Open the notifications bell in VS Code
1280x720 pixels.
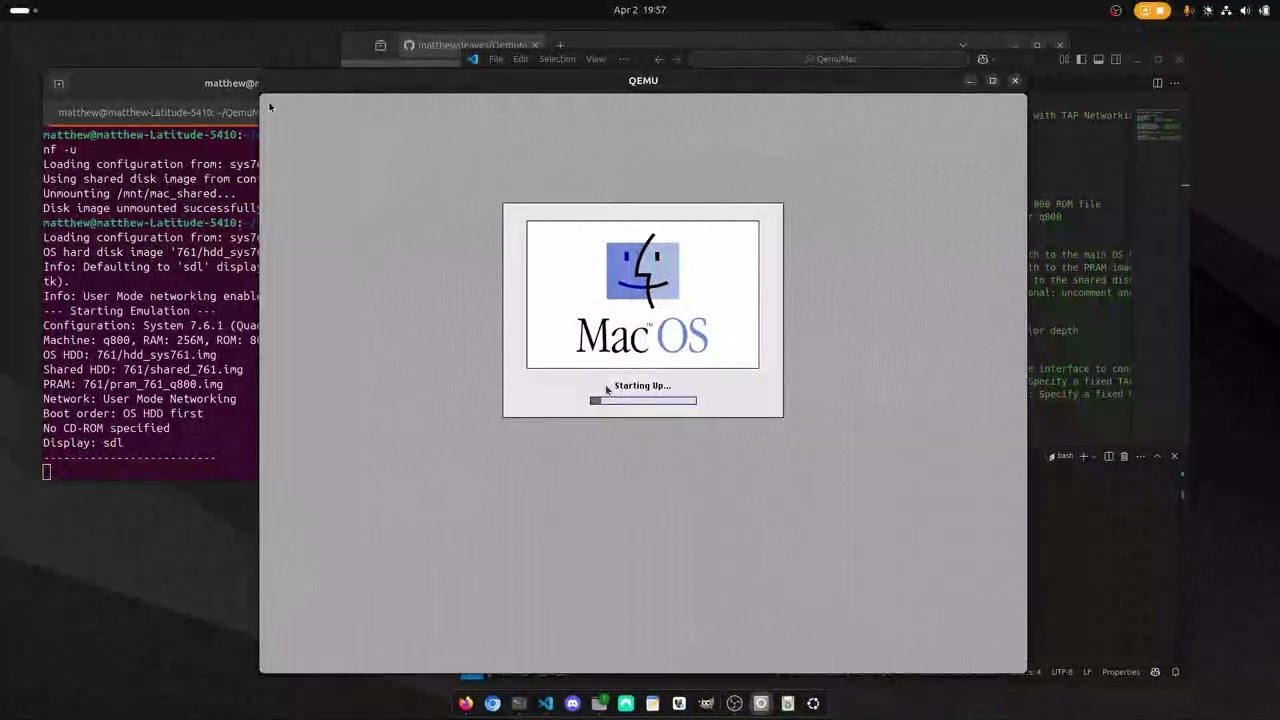click(x=1175, y=672)
